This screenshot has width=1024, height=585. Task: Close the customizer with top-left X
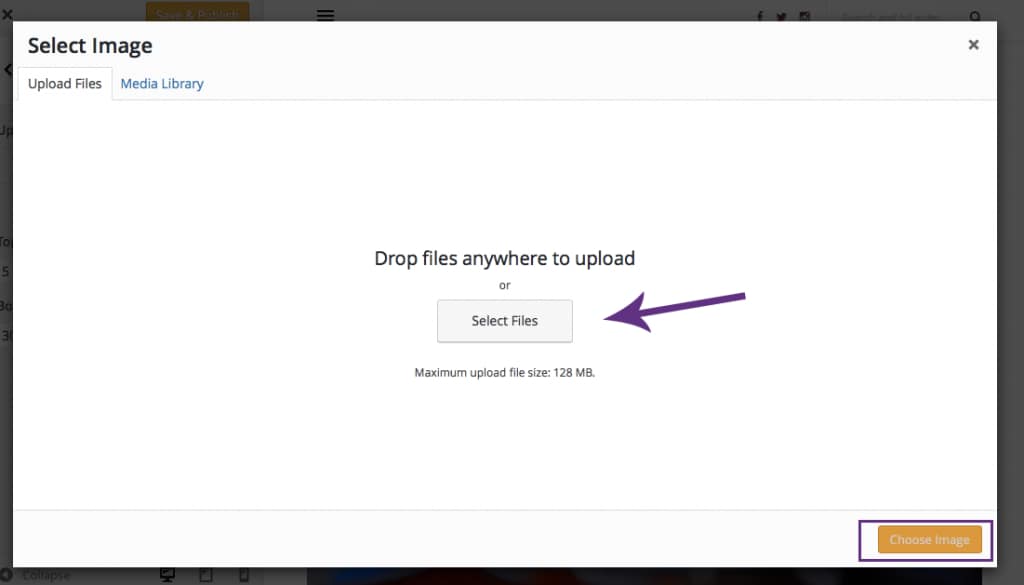(7, 15)
